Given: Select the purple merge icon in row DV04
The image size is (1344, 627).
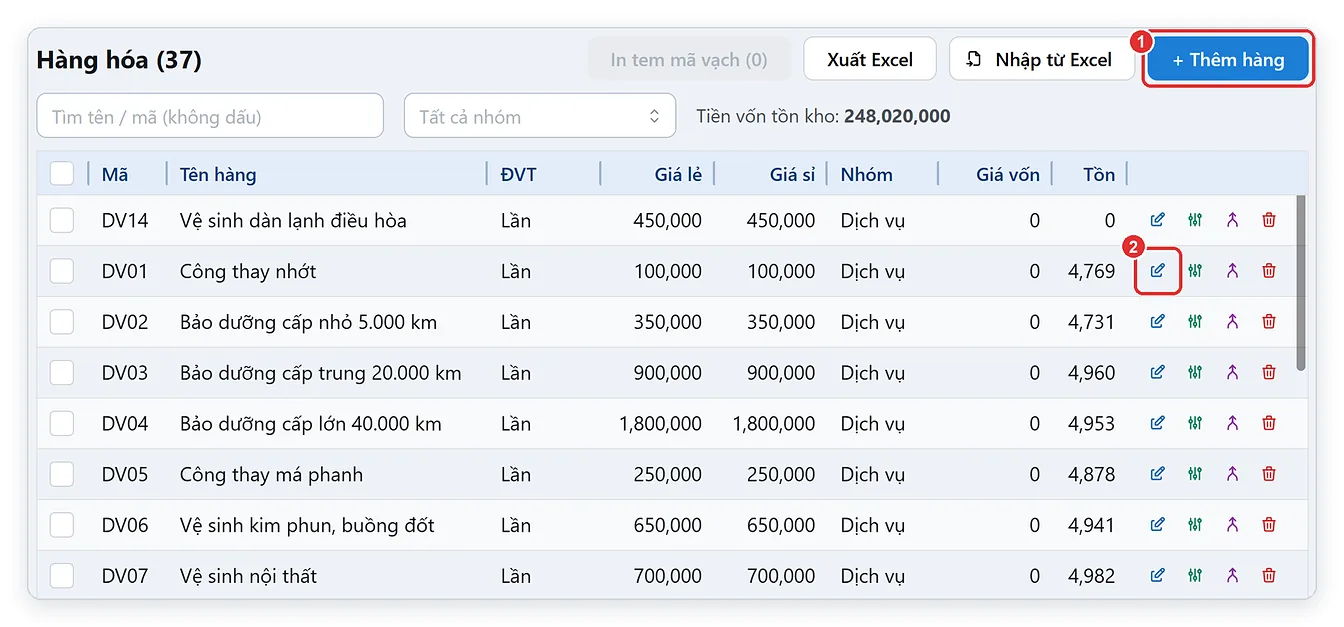Looking at the screenshot, I should coord(1232,423).
